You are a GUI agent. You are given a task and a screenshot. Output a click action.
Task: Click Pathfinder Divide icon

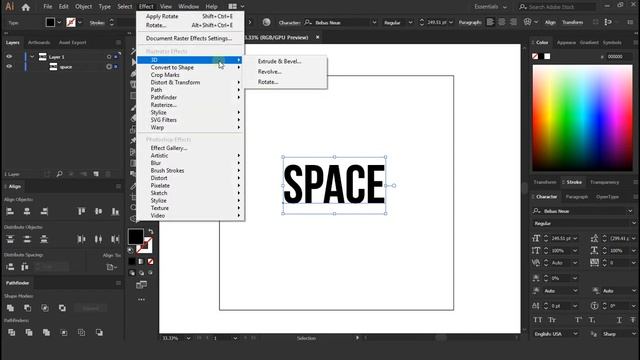[11, 332]
